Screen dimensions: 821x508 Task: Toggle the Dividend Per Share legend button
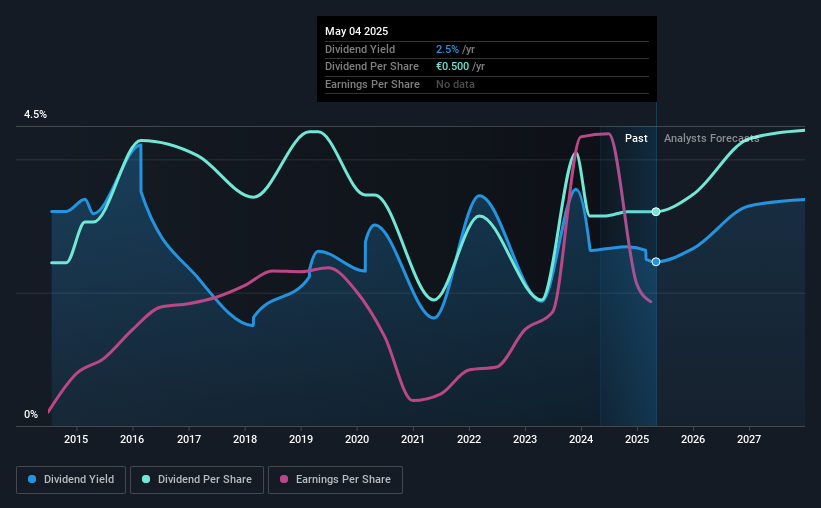(197, 480)
